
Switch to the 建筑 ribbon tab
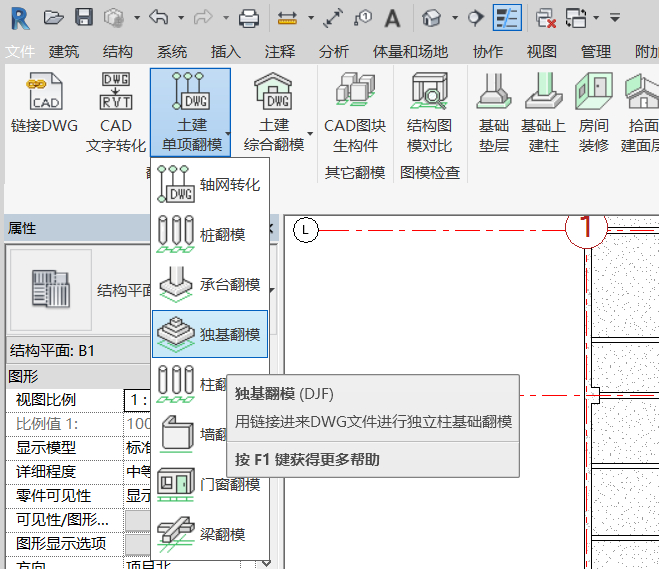coord(64,52)
